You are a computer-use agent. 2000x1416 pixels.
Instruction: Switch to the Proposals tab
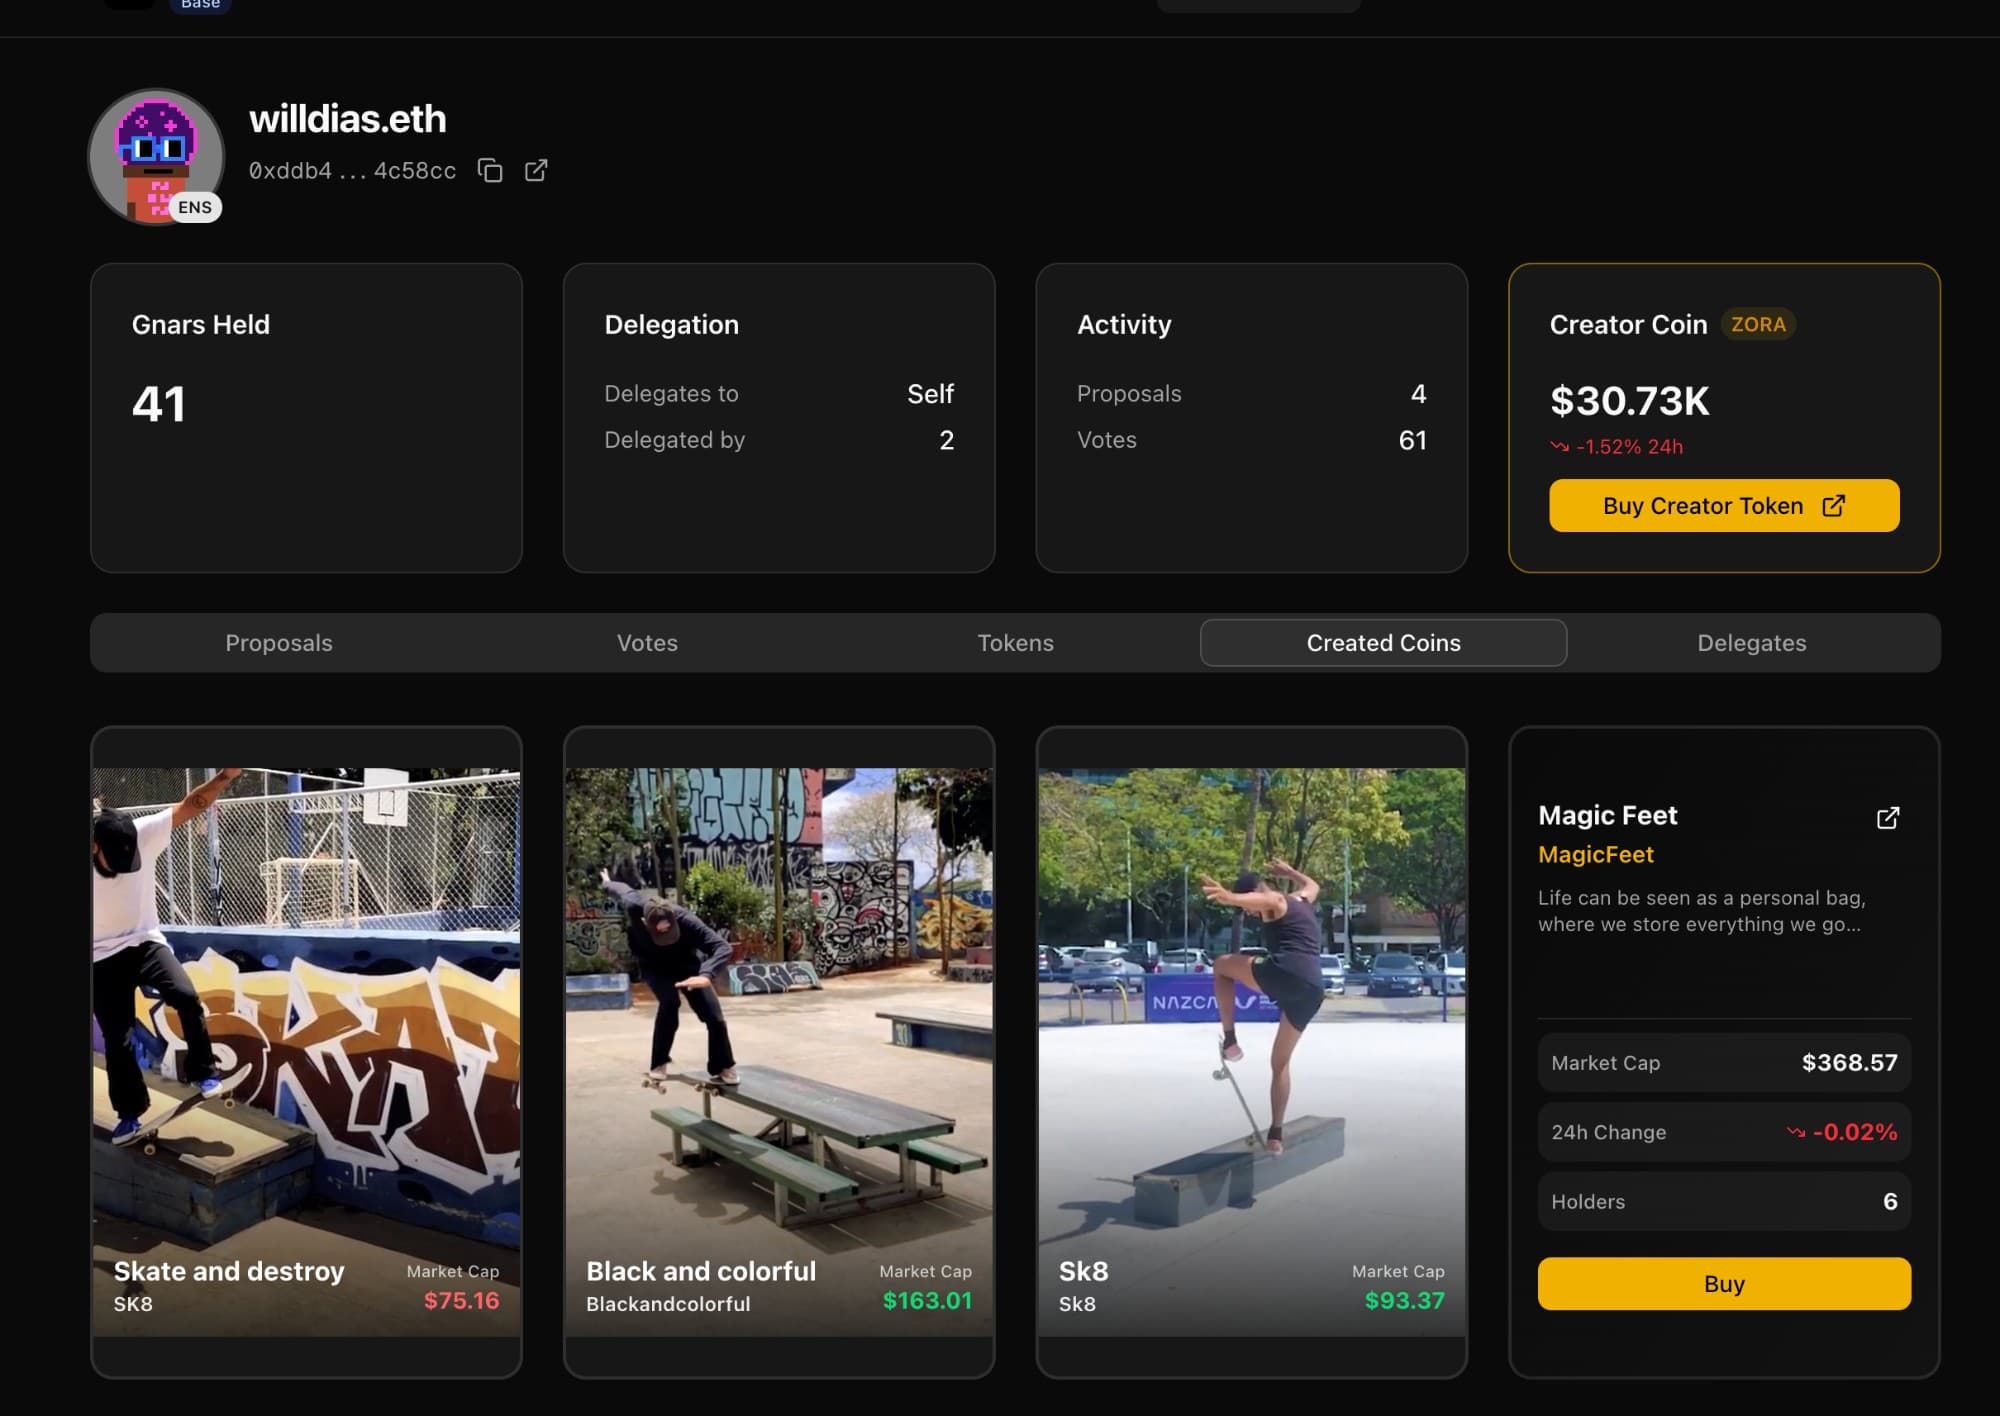coord(278,643)
